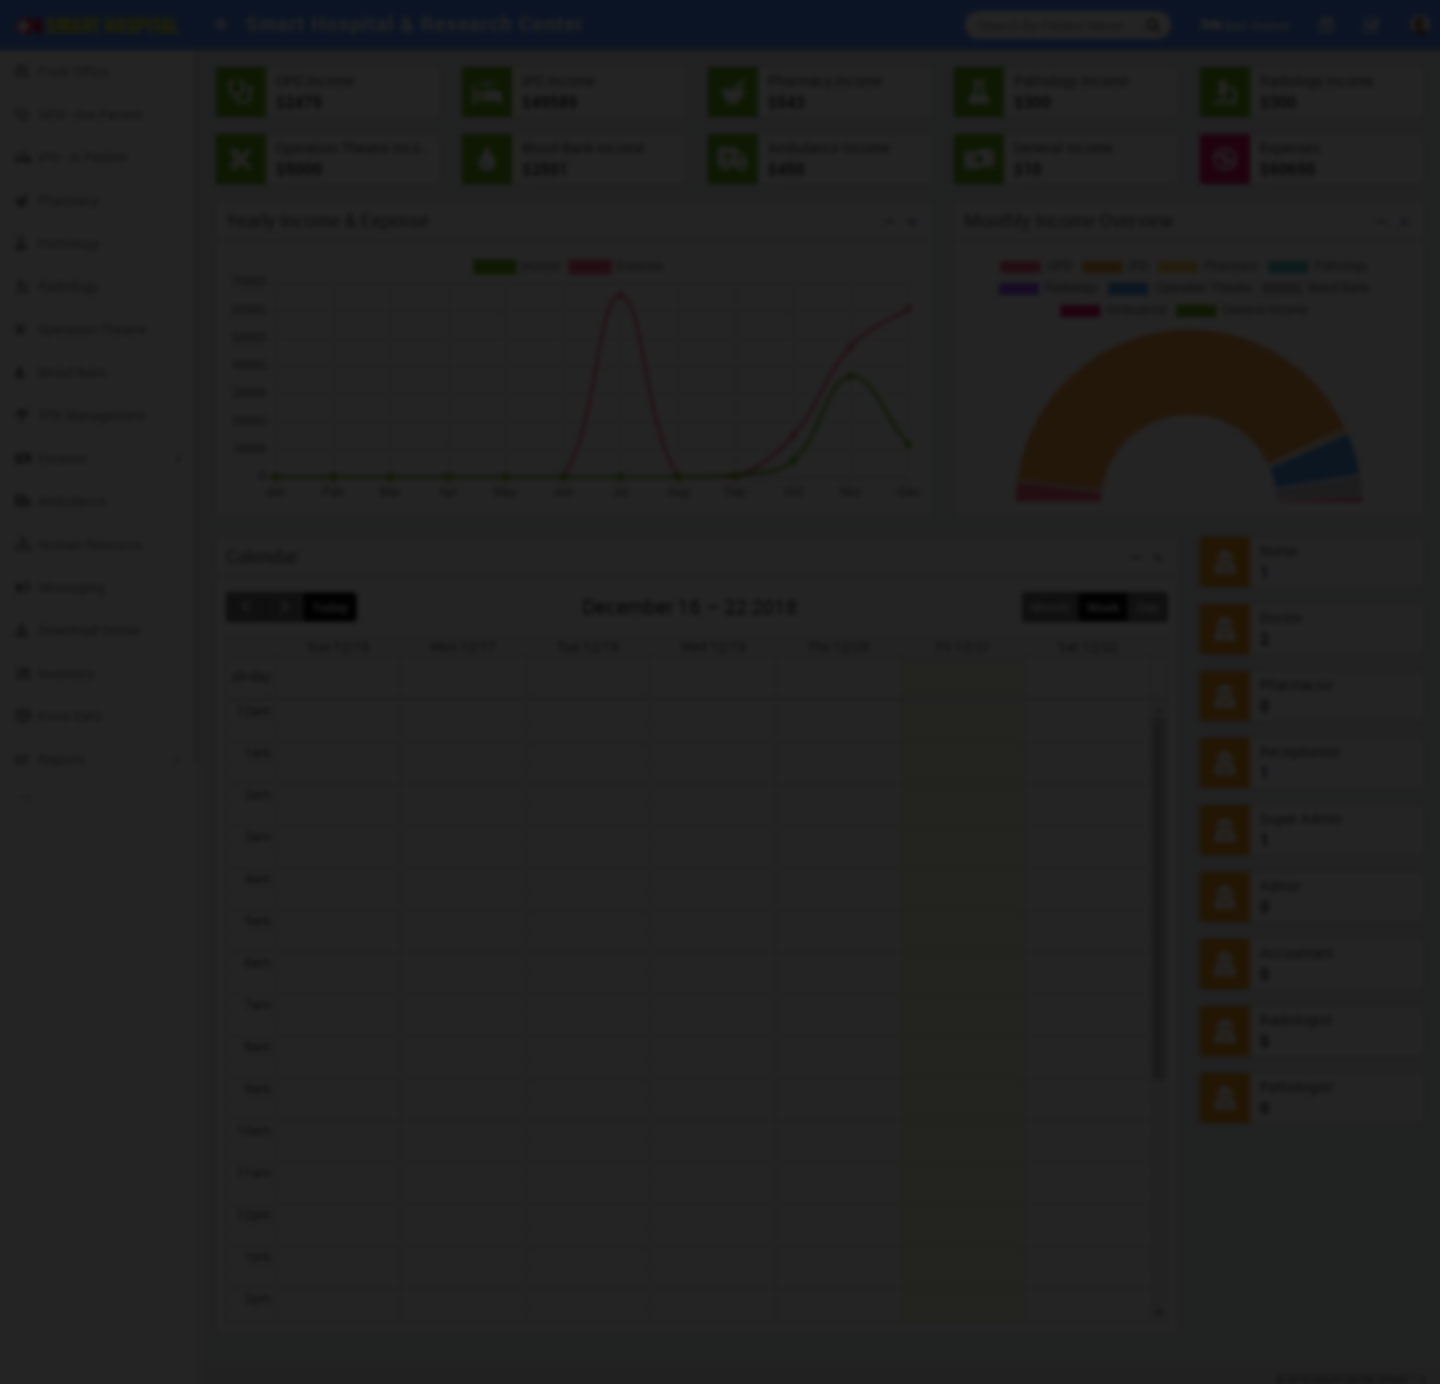Open Pharmacy from the sidebar

click(x=68, y=200)
